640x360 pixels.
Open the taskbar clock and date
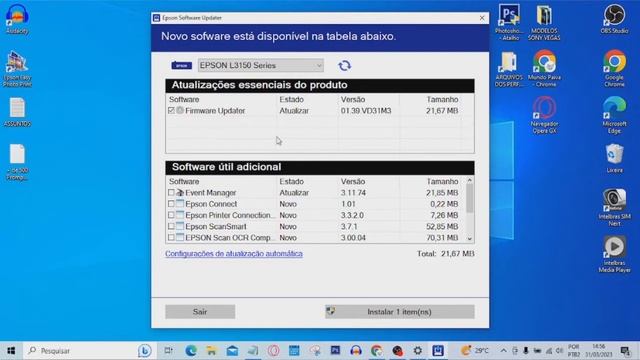(598, 351)
